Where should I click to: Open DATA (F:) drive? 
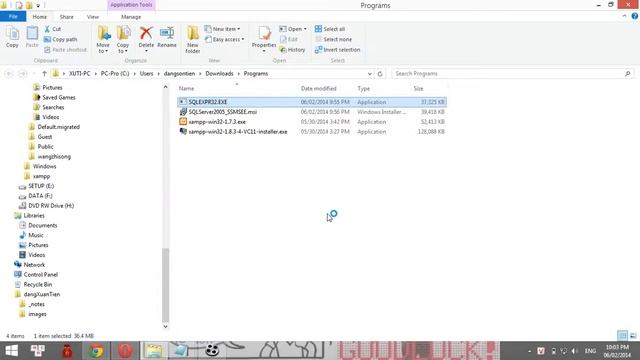pyautogui.click(x=40, y=196)
